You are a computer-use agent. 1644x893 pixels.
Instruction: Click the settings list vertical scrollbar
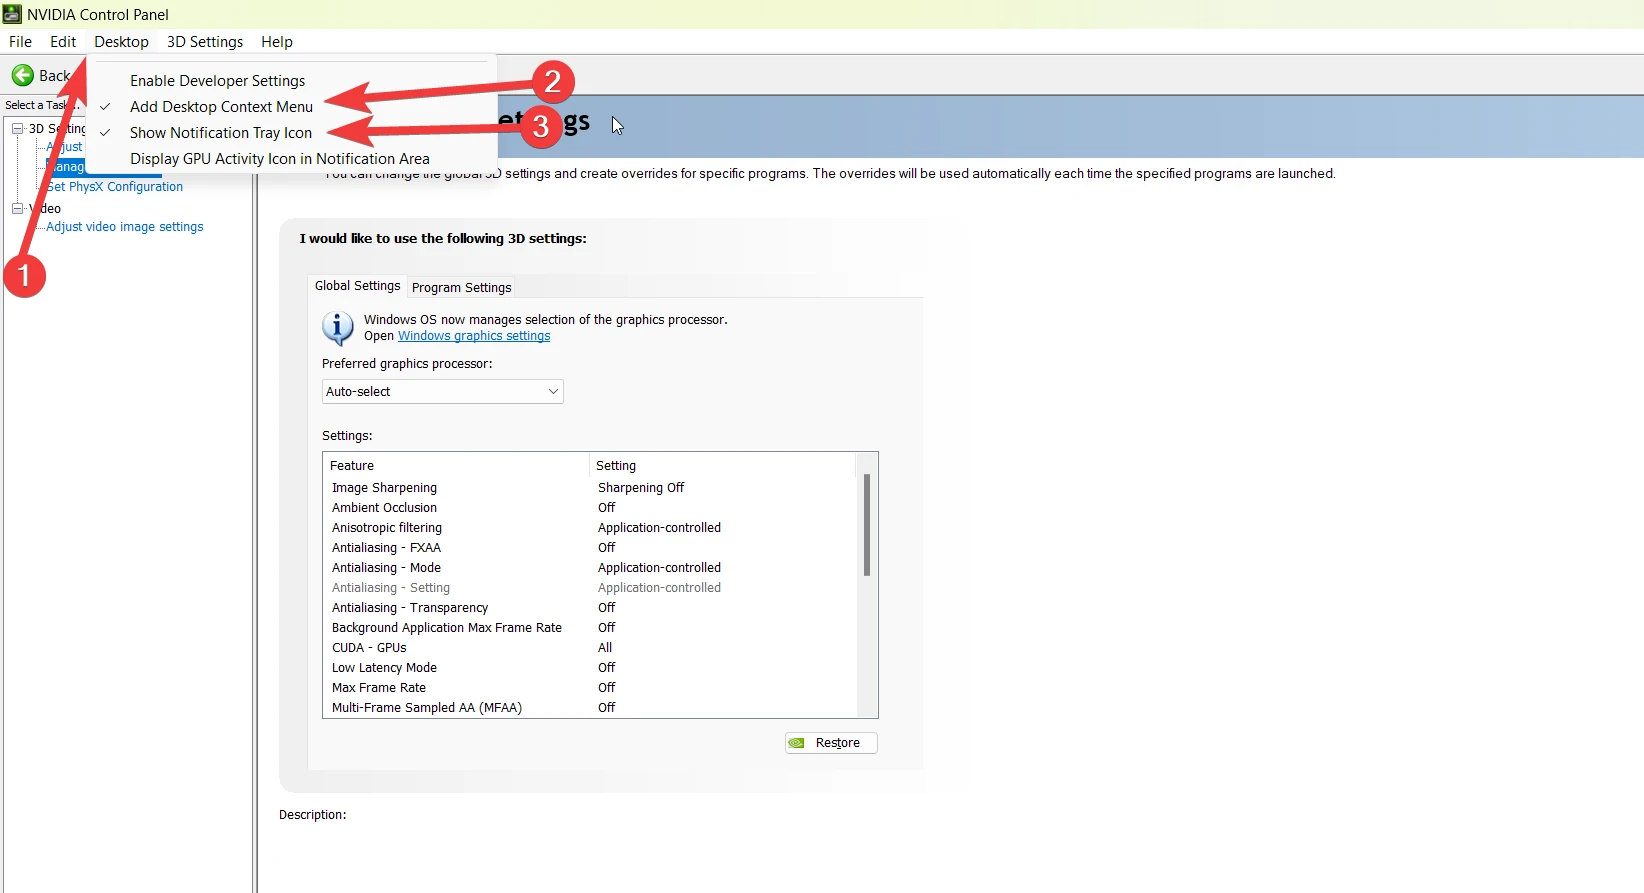point(867,525)
